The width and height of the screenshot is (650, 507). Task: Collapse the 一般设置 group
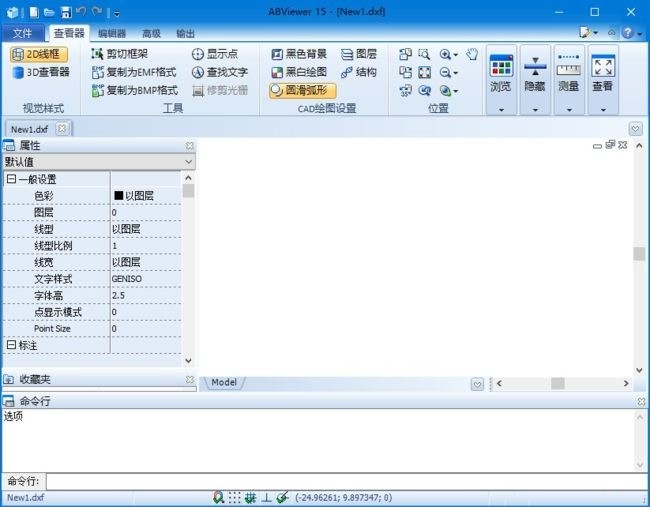12,179
